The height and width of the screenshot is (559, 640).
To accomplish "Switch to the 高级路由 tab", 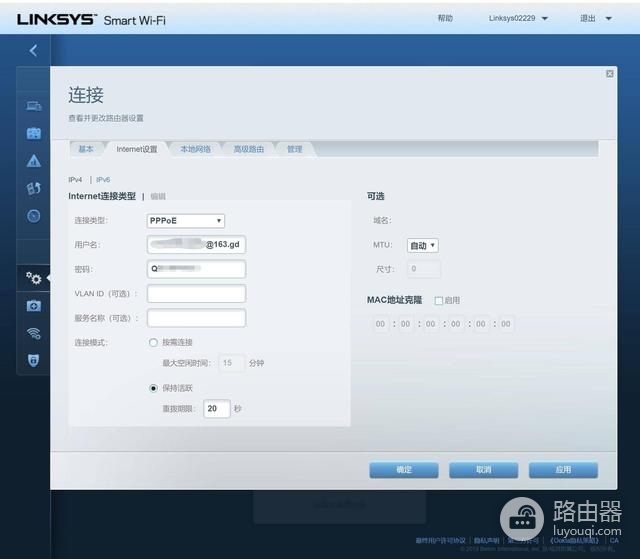I will (249, 149).
